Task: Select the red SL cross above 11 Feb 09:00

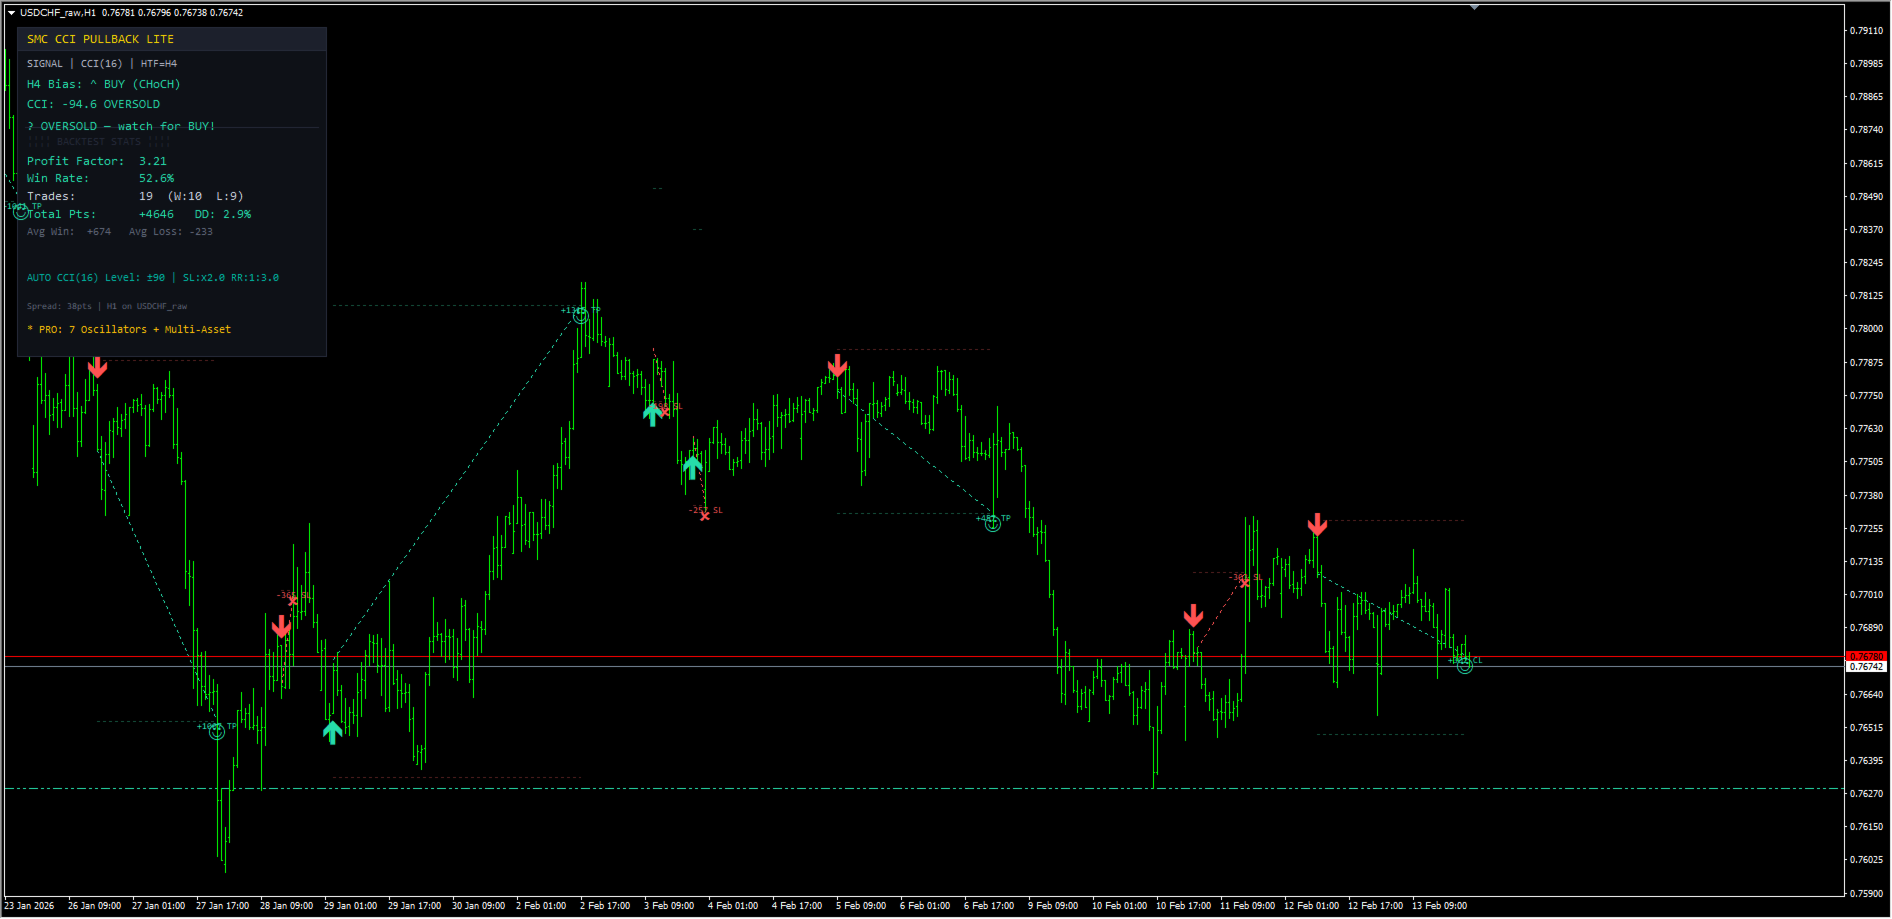Action: pos(1245,583)
